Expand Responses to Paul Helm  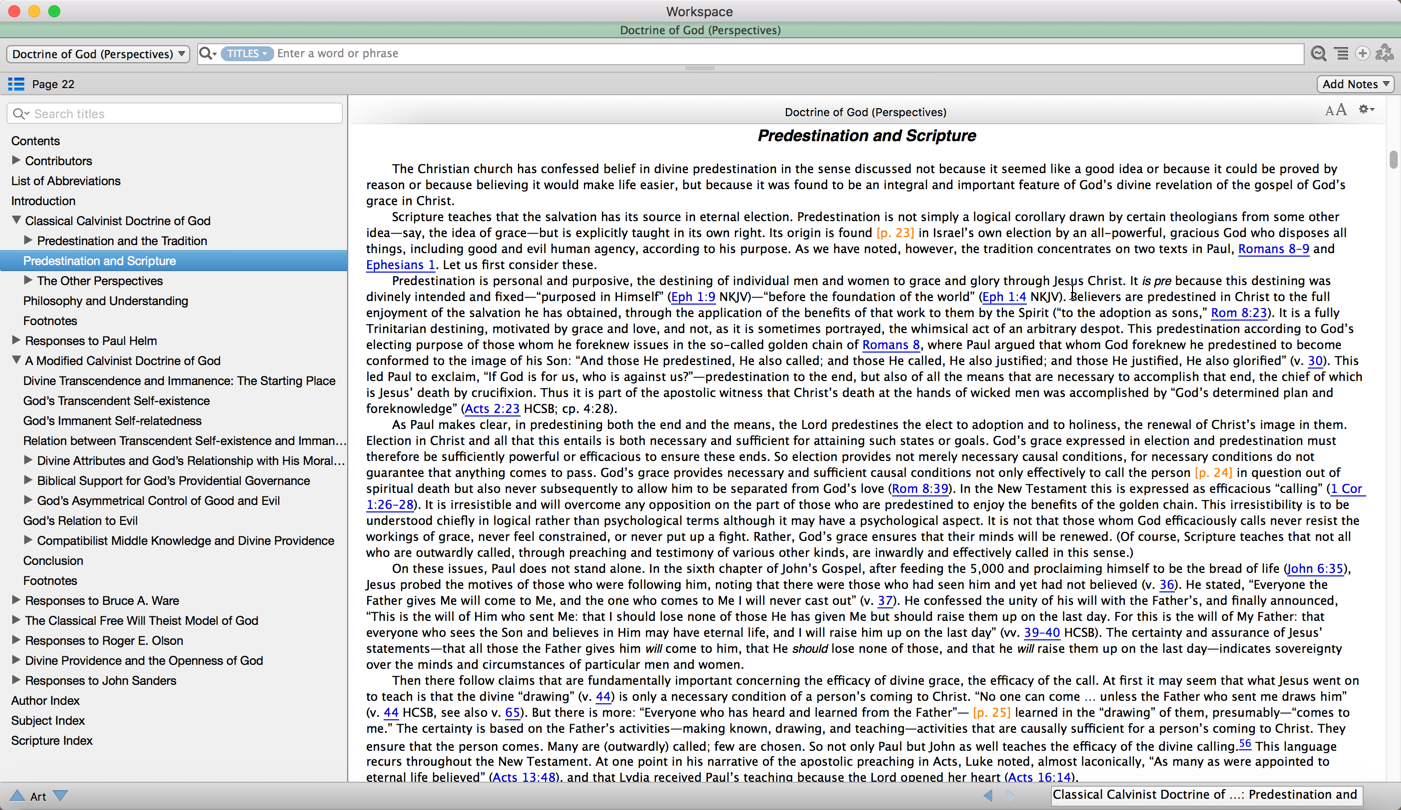(x=16, y=340)
